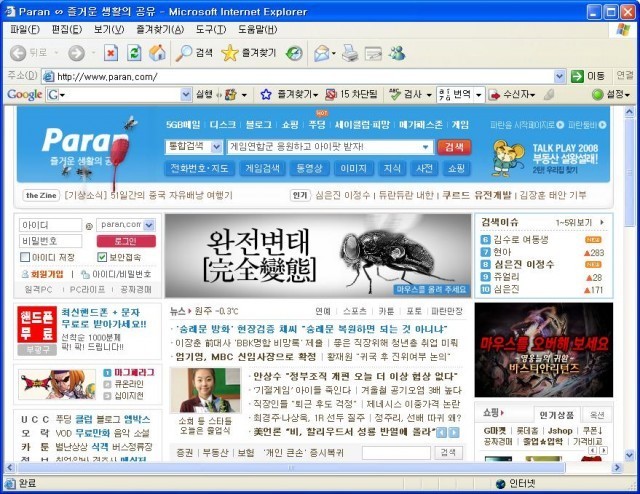
Task: Toggle the 아이디 저장 checkbox
Action: (x=25, y=257)
